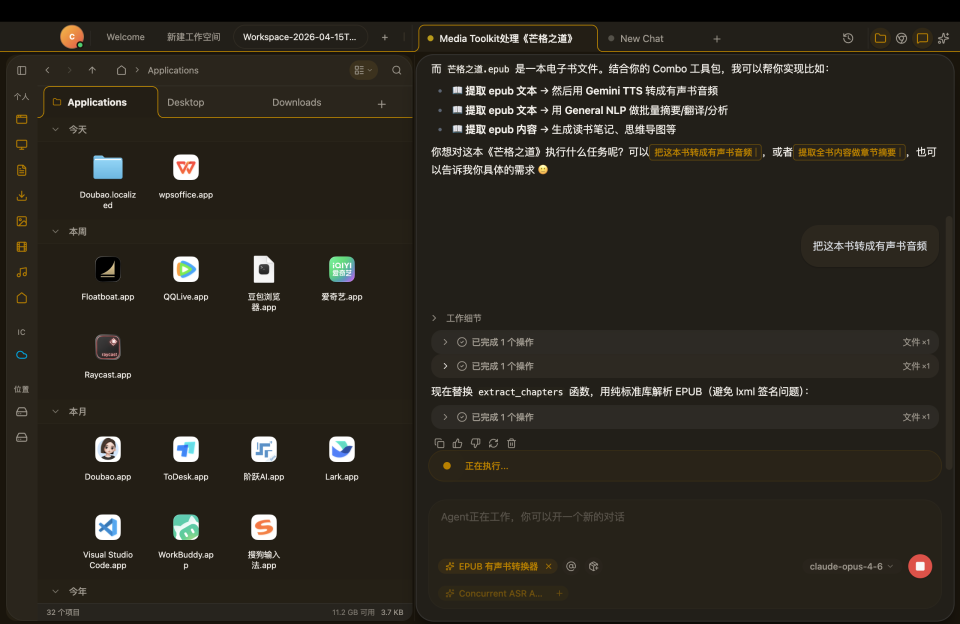
Task: Give the response a thumbs up
Action: point(457,443)
